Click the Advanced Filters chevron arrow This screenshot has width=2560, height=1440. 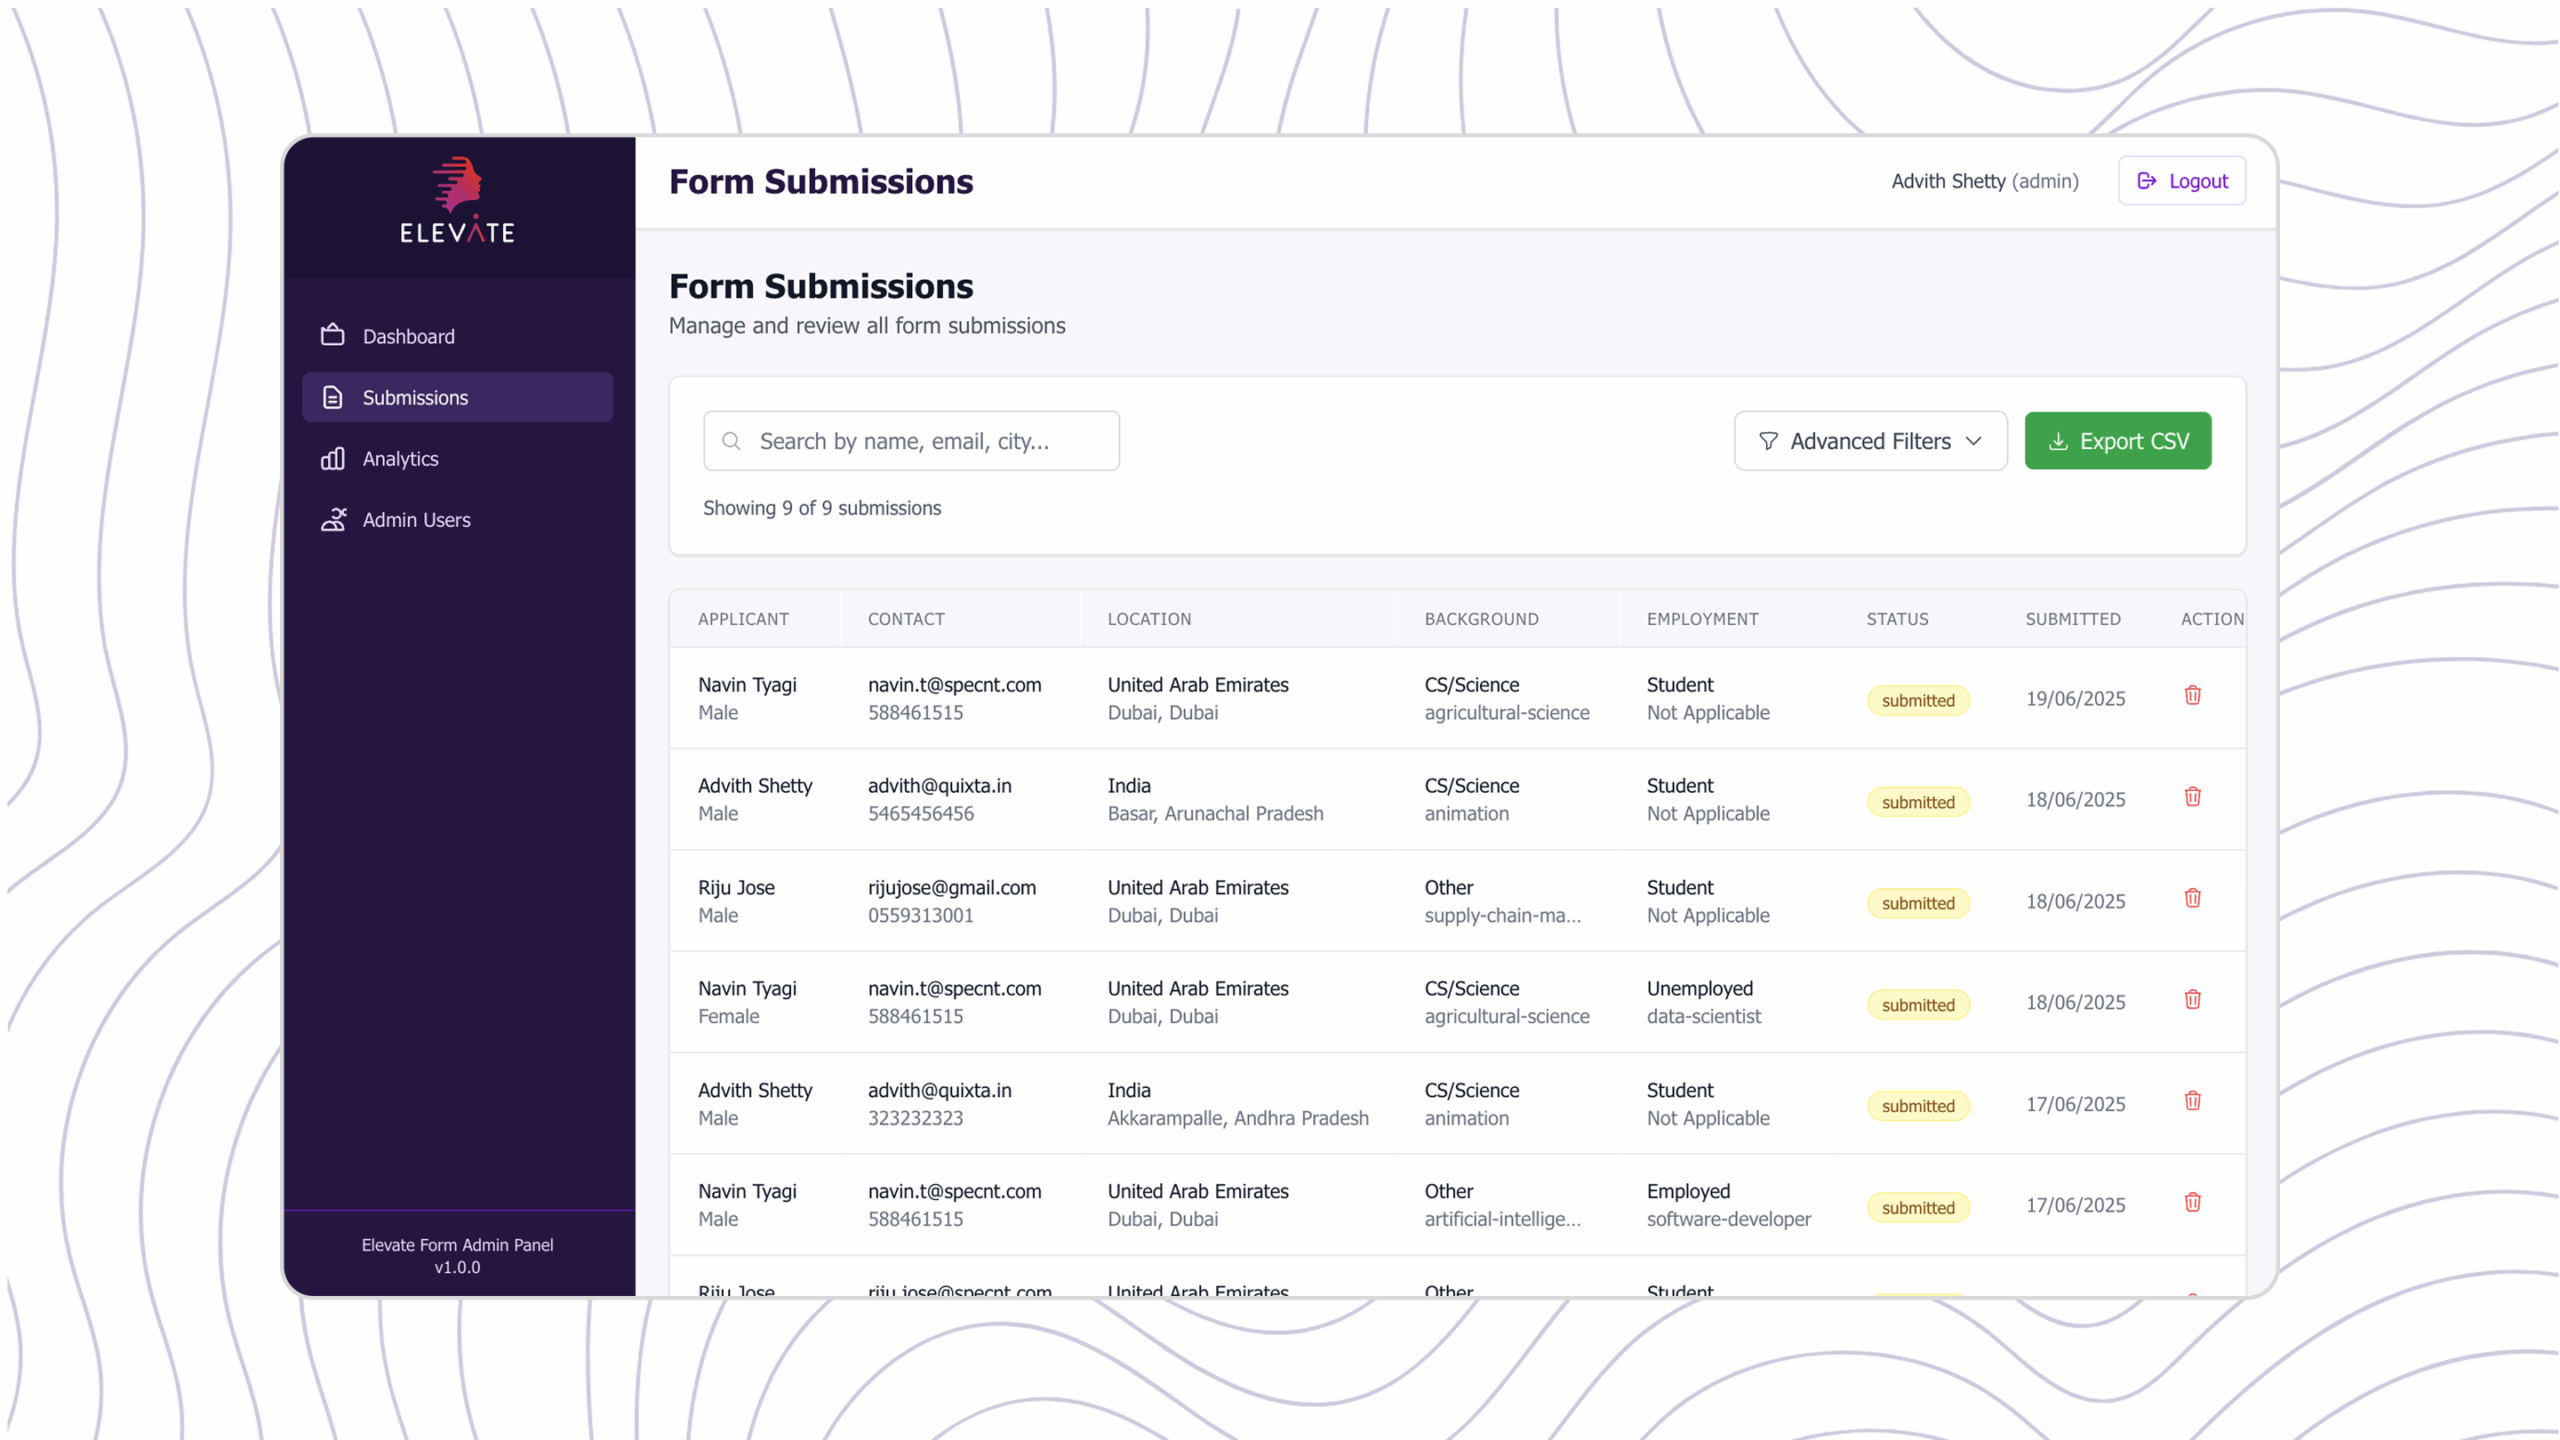pyautogui.click(x=1973, y=441)
